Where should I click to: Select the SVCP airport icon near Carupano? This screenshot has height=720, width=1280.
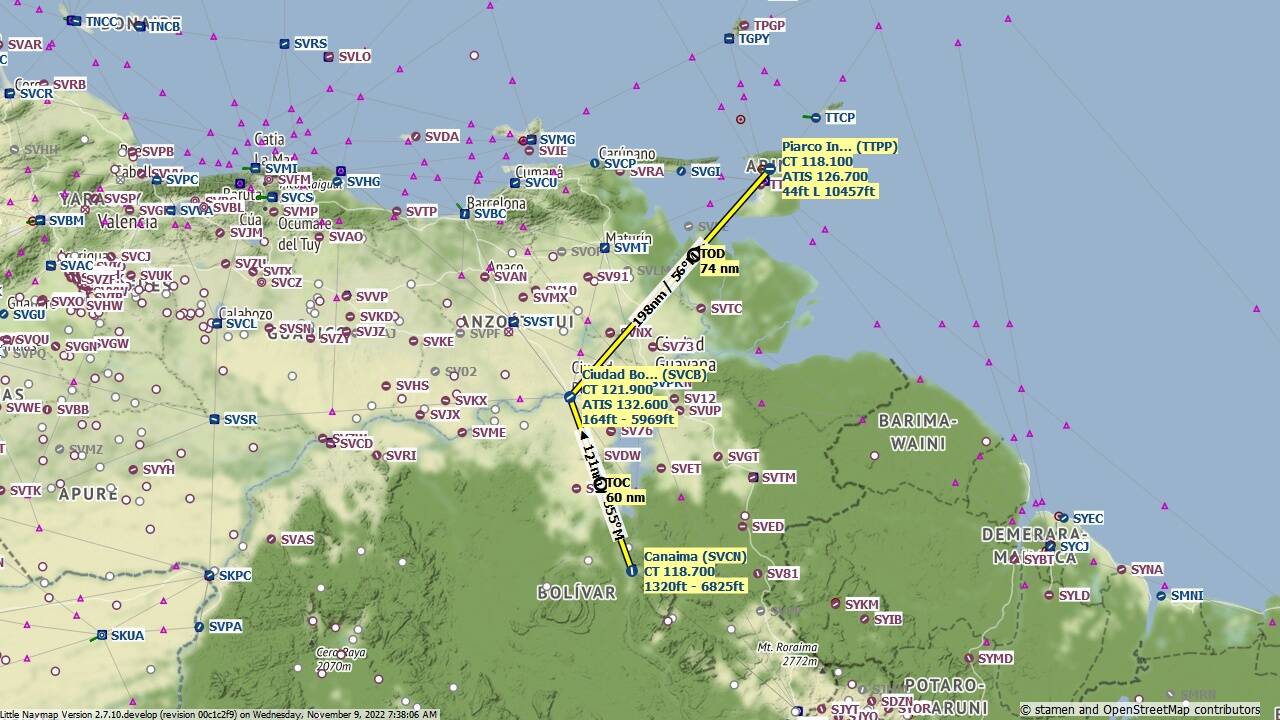point(595,163)
